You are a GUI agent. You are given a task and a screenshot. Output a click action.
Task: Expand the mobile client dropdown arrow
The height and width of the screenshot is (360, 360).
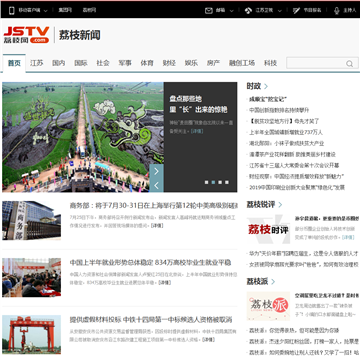[x=46, y=11]
